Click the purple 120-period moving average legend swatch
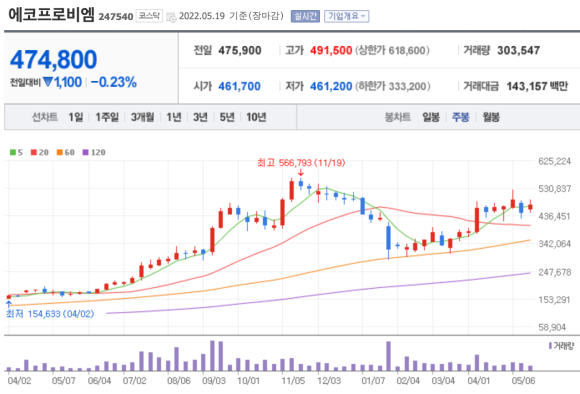Screen dimensions: 580x394 tap(85, 152)
